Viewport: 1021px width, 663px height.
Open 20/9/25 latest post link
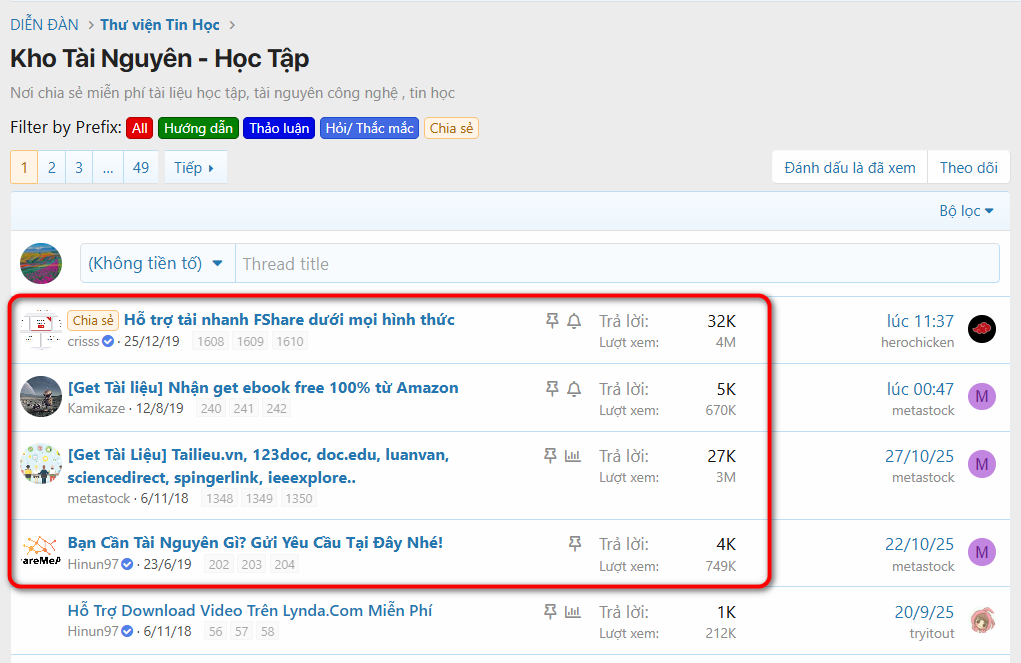point(924,612)
